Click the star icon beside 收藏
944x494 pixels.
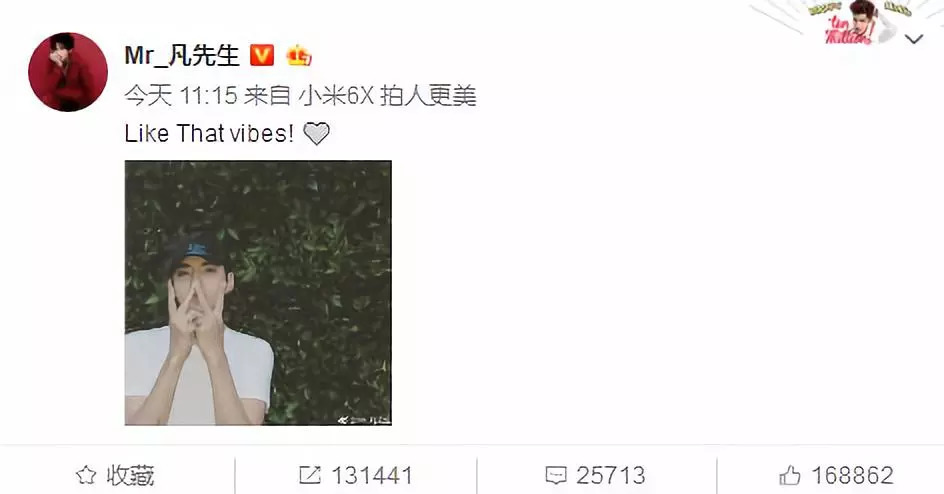tap(86, 475)
